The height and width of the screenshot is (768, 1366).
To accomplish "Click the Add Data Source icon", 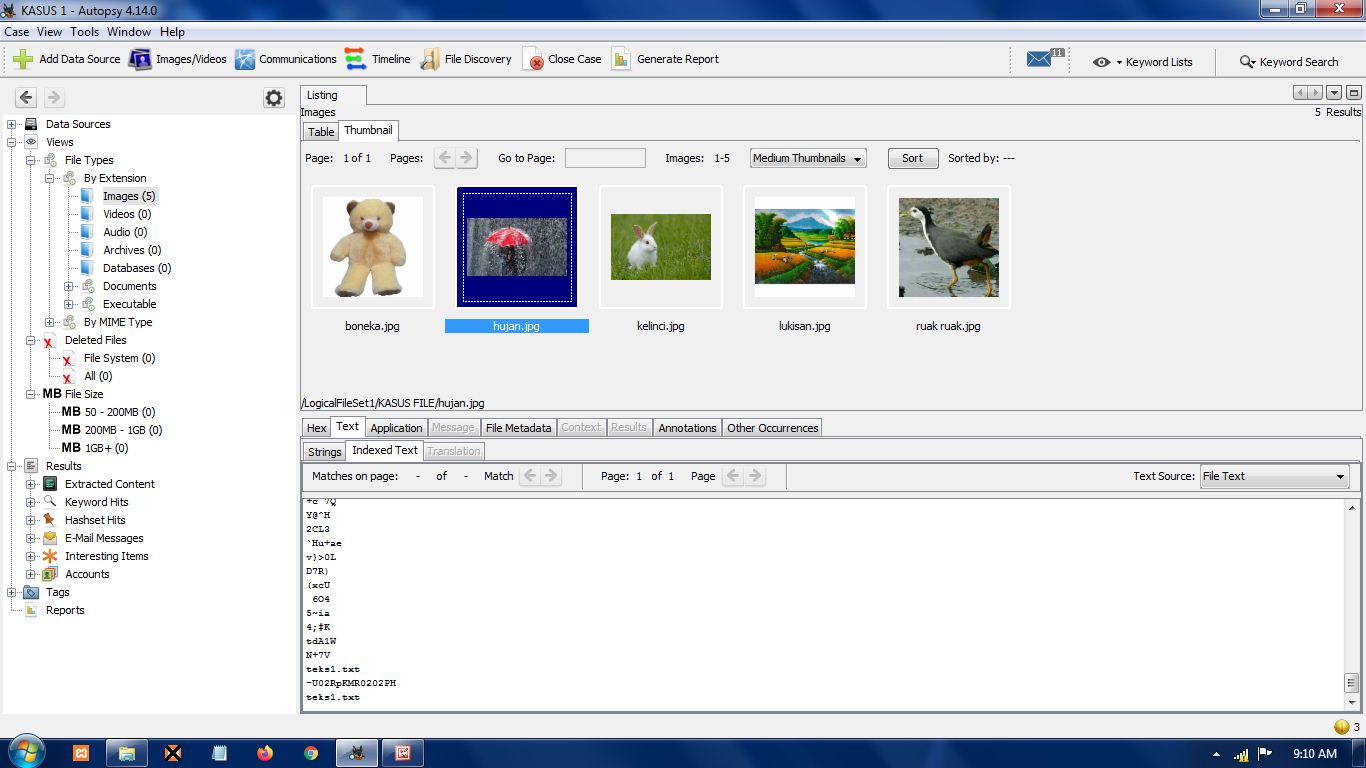I will [23, 59].
